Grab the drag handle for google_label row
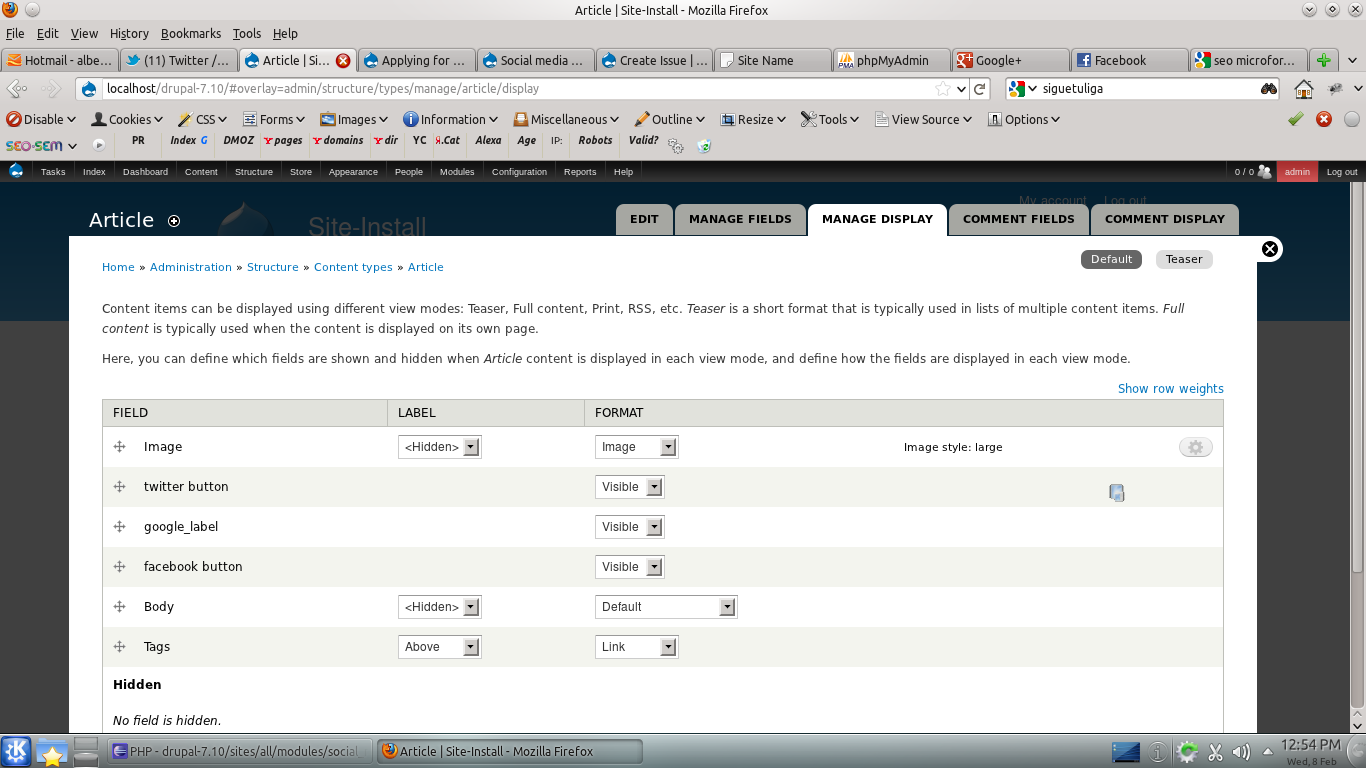This screenshot has height=768, width=1366. coord(119,527)
